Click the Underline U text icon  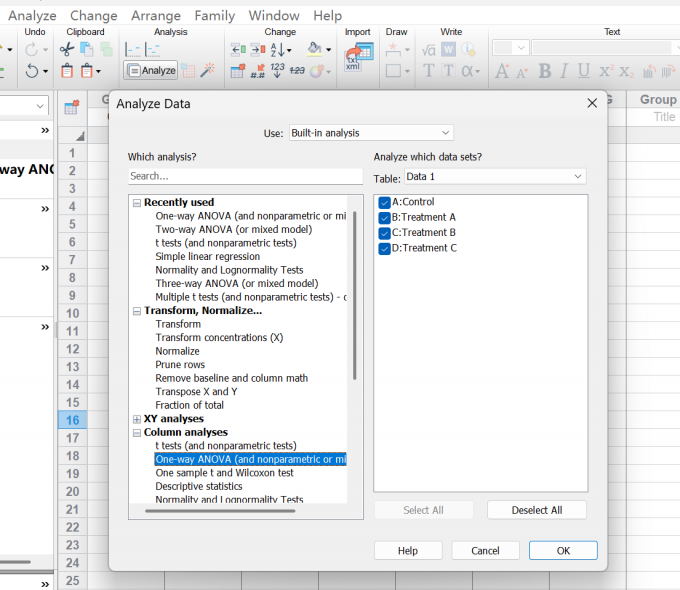coord(584,71)
